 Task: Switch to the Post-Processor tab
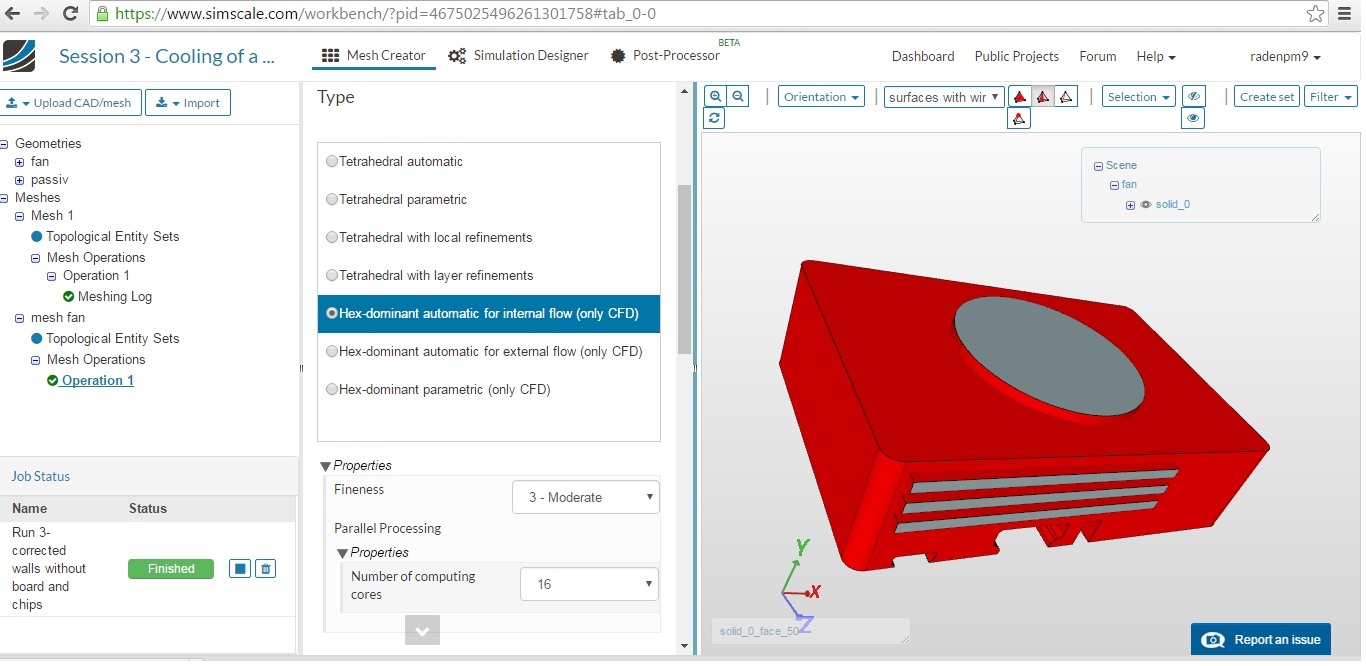[665, 56]
